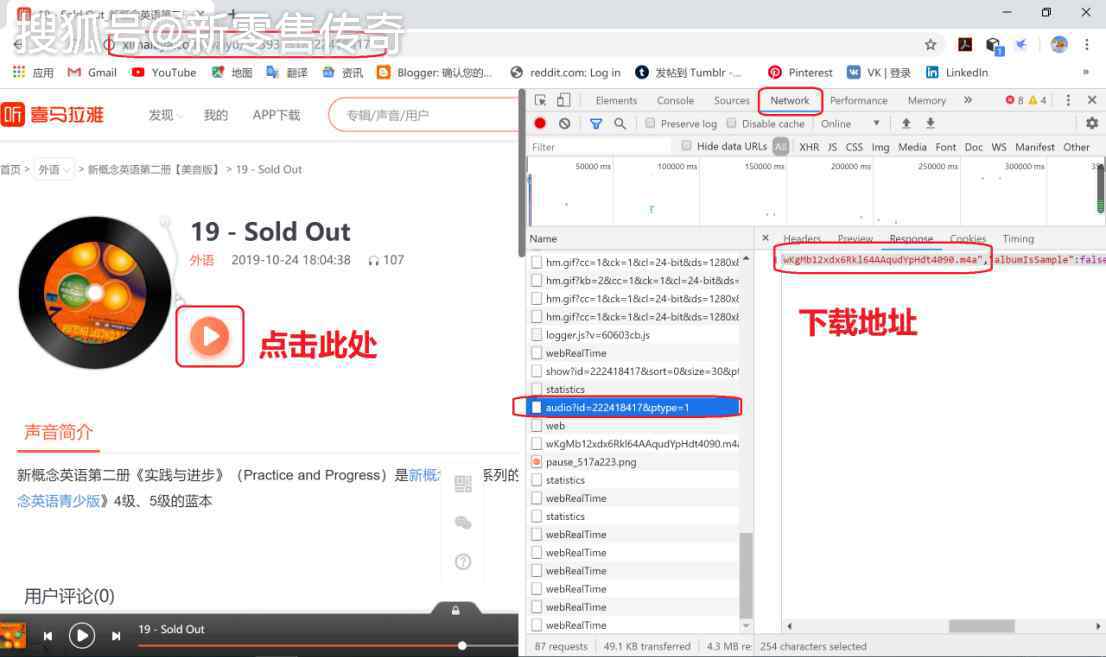1106x657 pixels.
Task: Open the APP下载 link
Action: coord(276,115)
